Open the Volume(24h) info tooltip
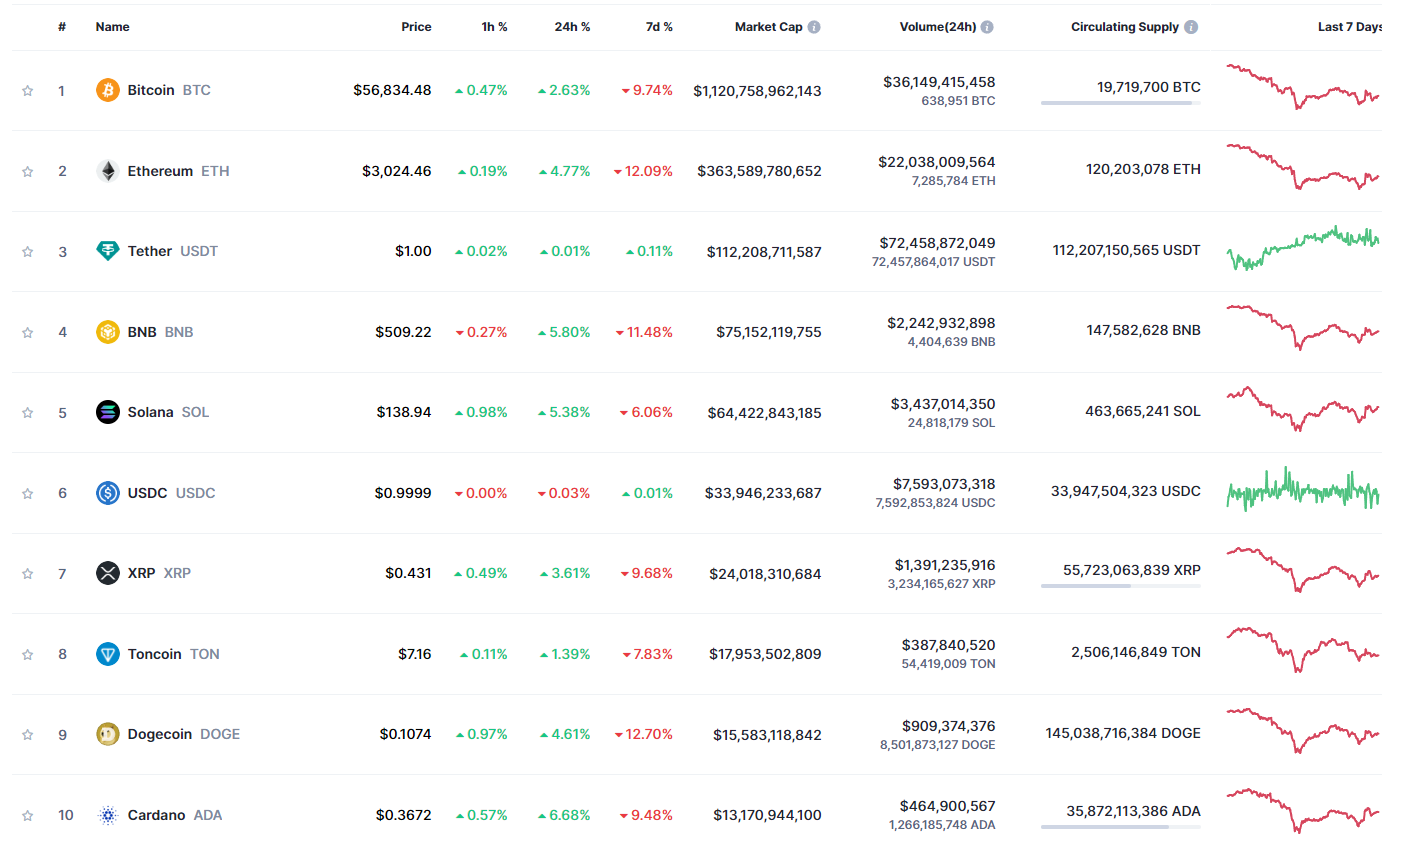 click(988, 27)
